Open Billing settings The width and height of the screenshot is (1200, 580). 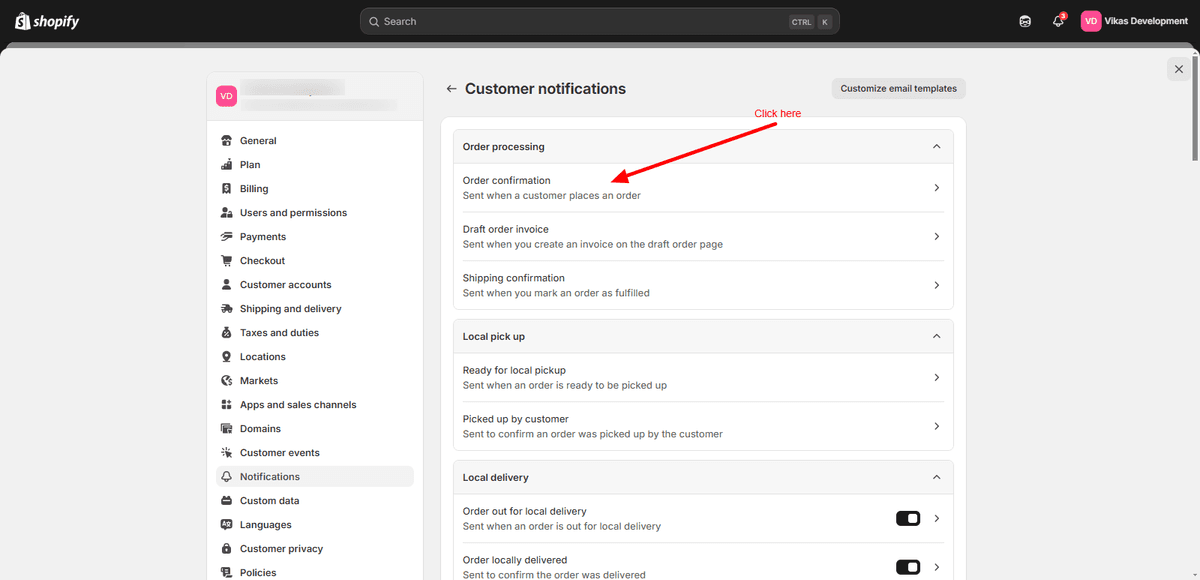[315, 189]
